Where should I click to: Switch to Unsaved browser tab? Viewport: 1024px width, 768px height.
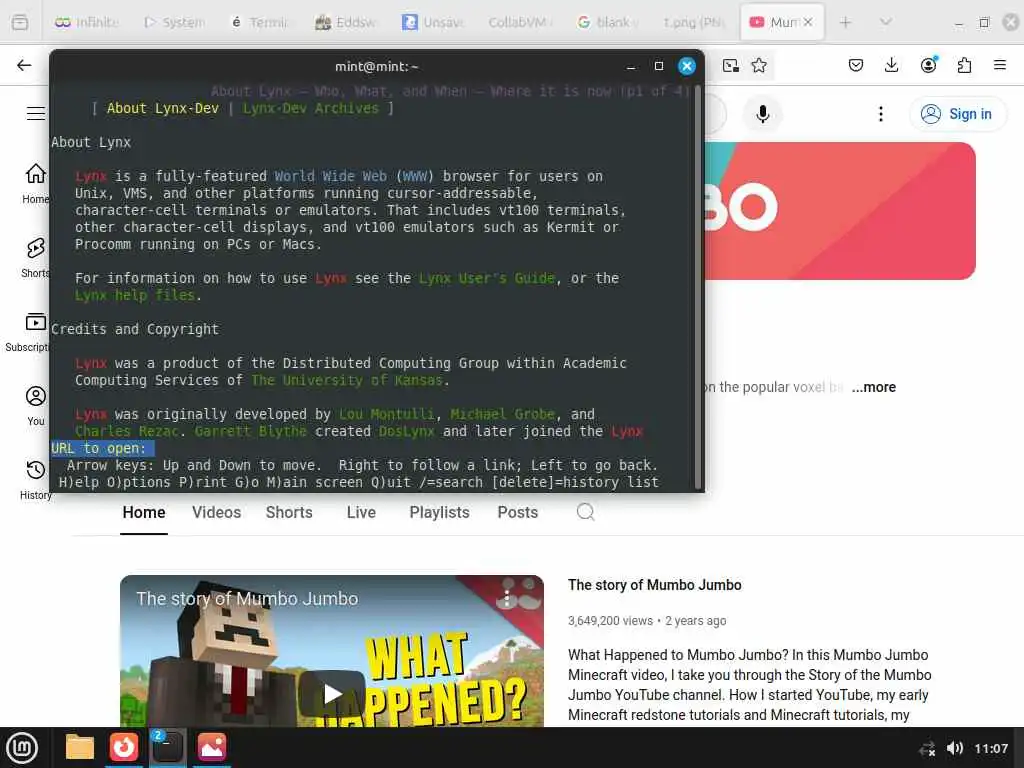point(433,22)
